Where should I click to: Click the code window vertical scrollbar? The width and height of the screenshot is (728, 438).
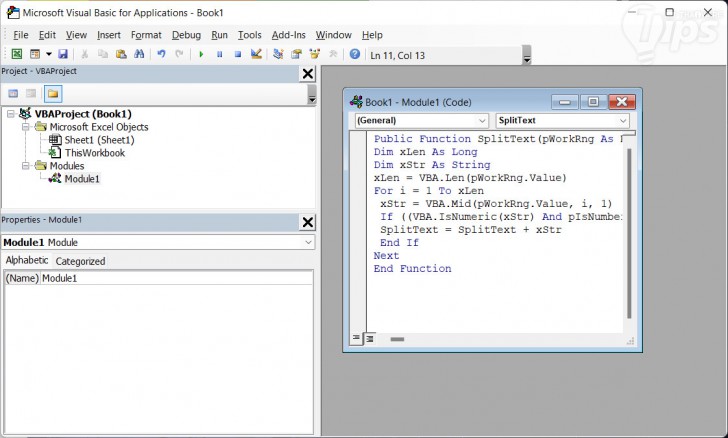click(629, 234)
